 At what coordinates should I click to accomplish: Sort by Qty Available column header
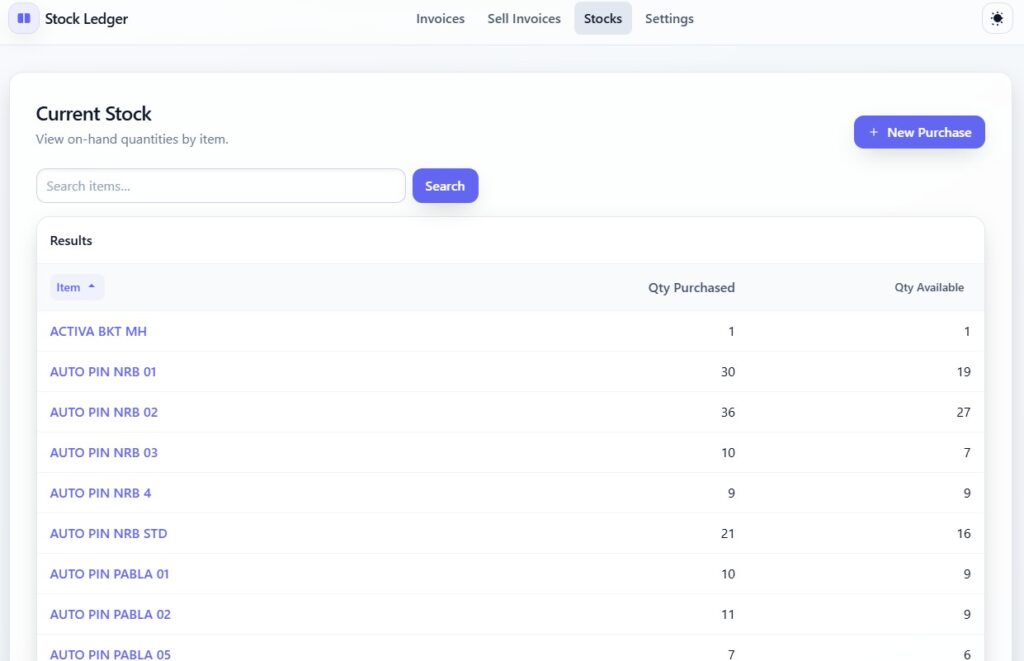[929, 288]
